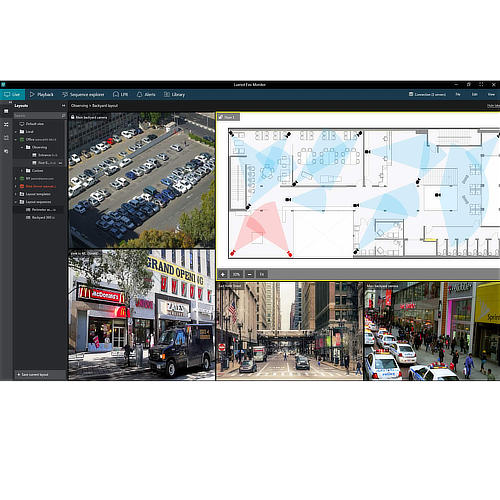Click red camera icon at map bottom-left
Image resolution: width=500 pixels, height=500 pixels.
[233, 253]
